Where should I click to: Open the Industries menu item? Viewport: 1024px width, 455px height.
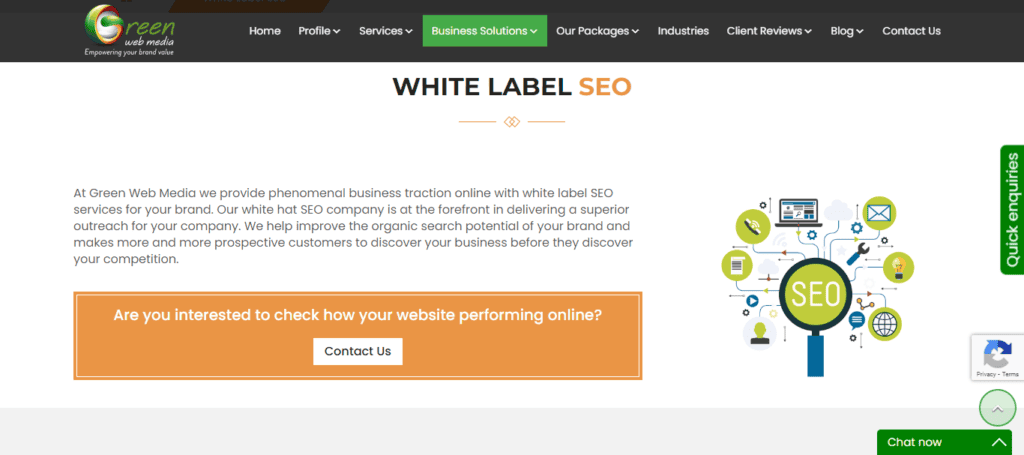click(683, 31)
